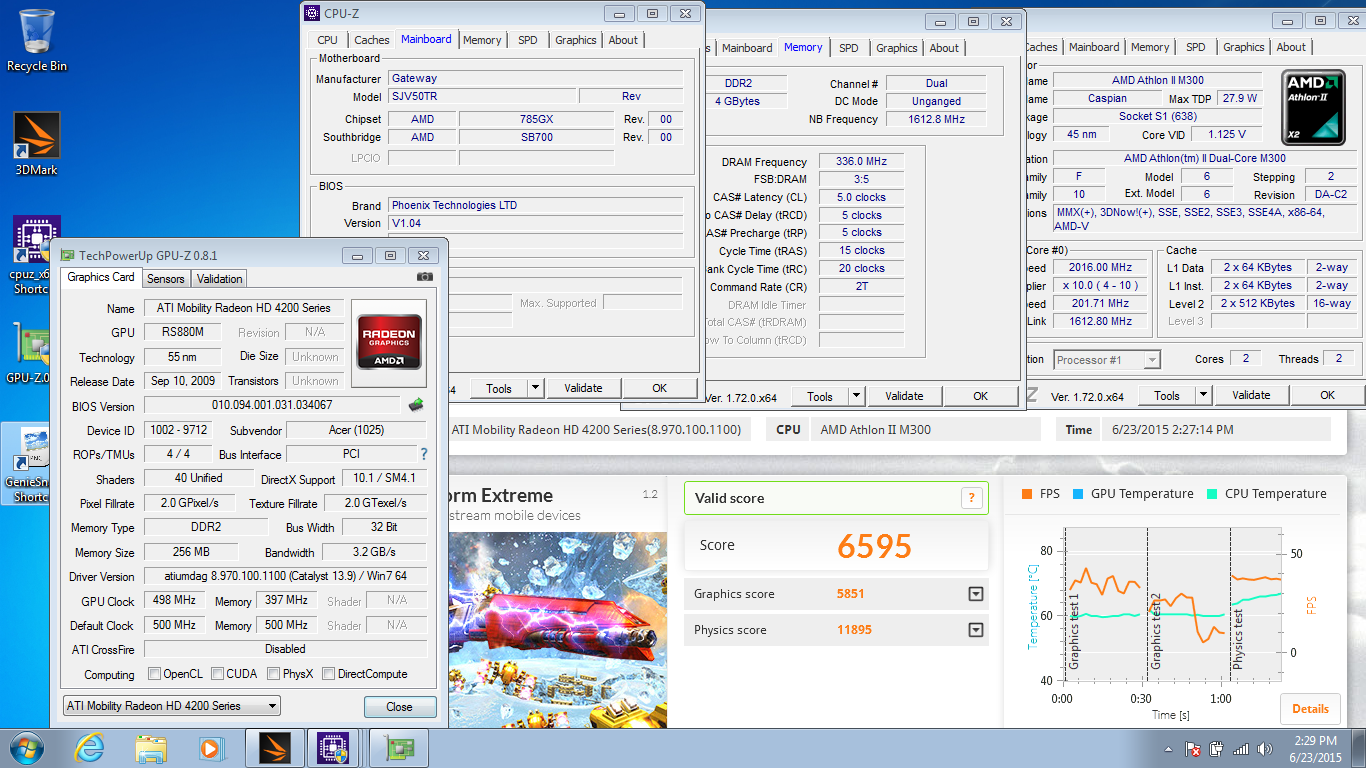Viewport: 1366px width, 768px height.
Task: Click the orange FPS legend swatch
Action: [x=1026, y=494]
